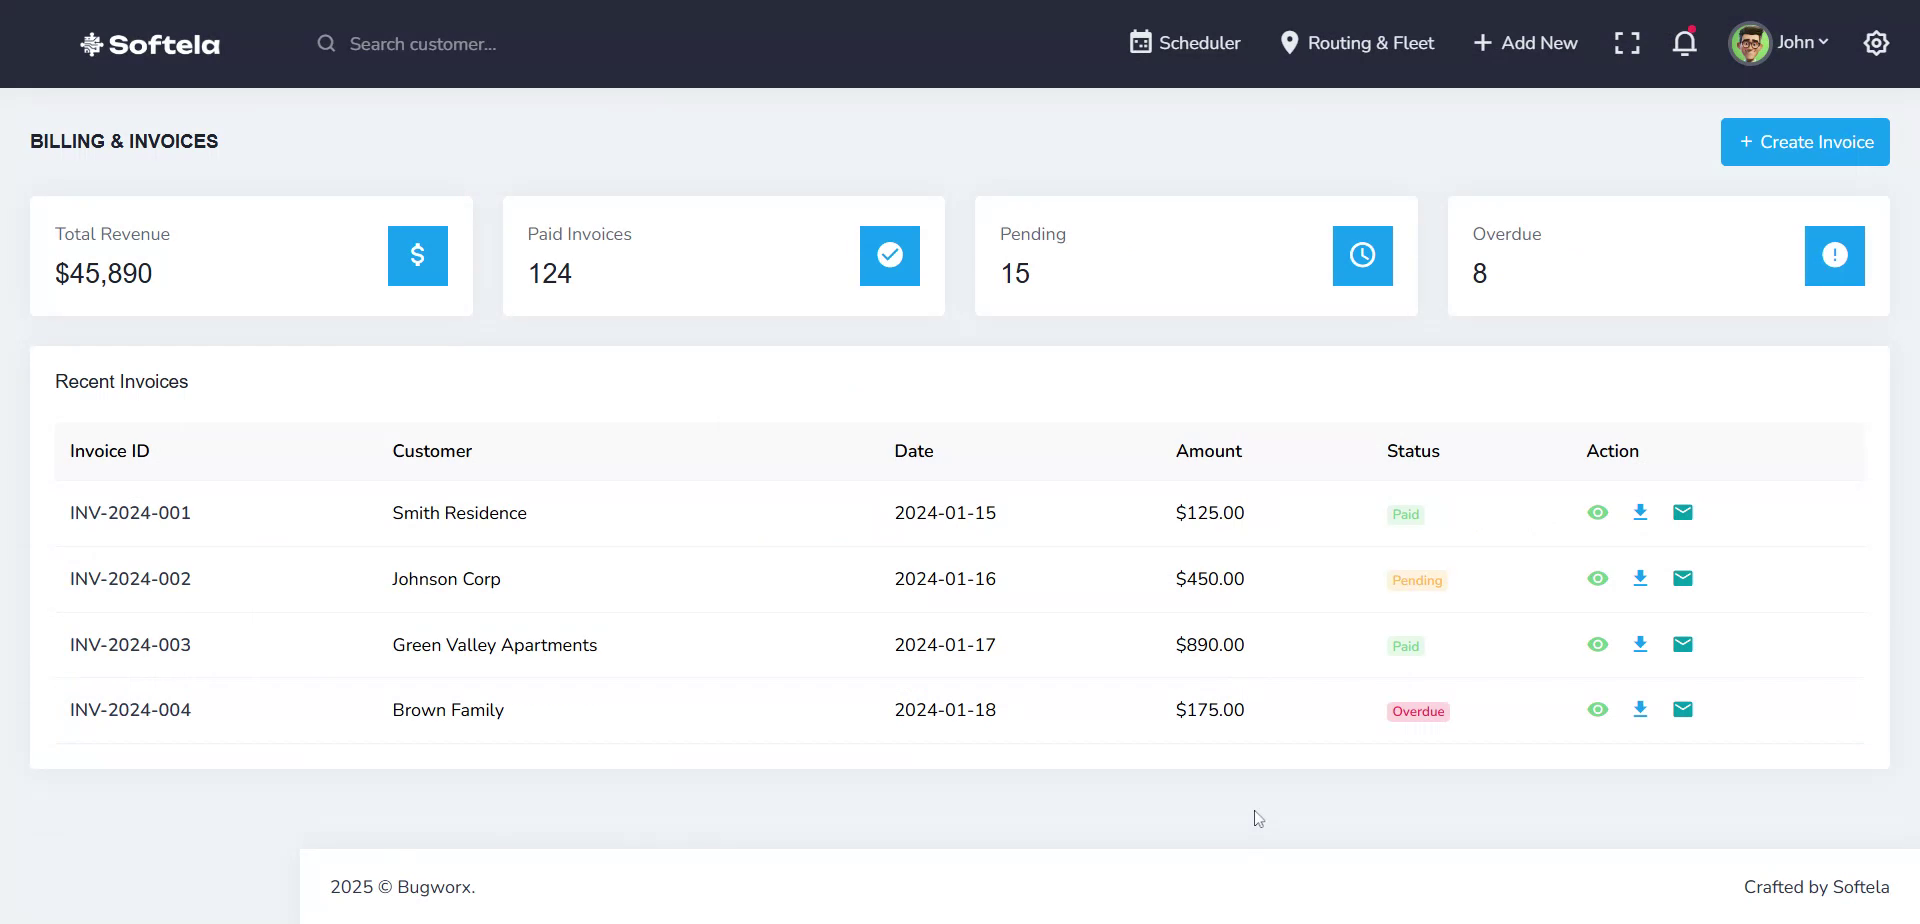Open the settings gear icon

point(1876,43)
